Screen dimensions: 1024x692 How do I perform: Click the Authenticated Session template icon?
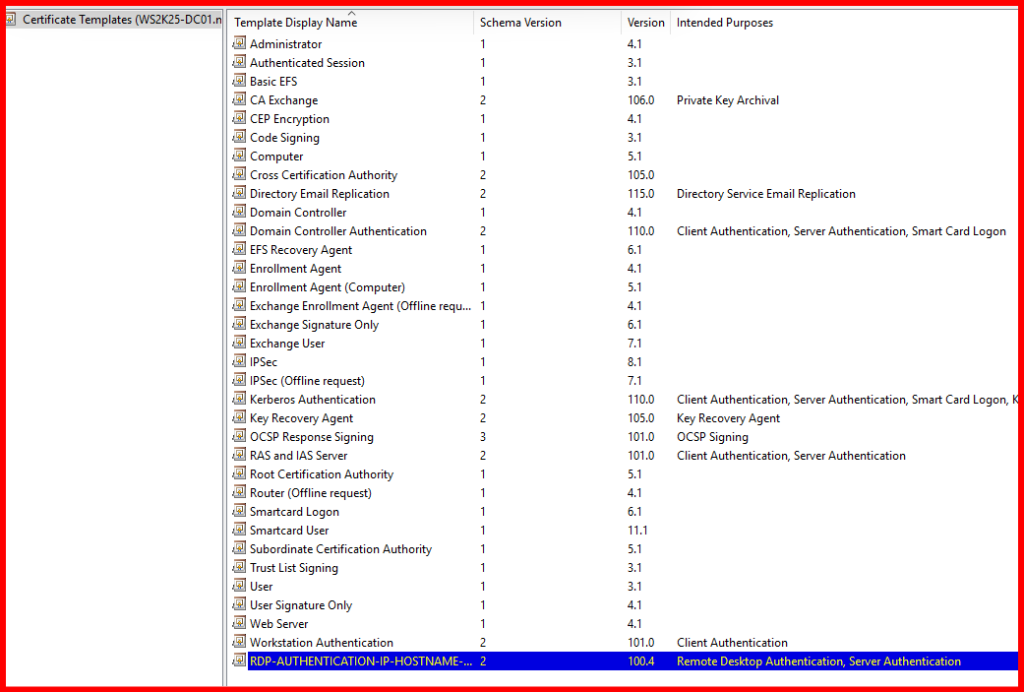(239, 63)
